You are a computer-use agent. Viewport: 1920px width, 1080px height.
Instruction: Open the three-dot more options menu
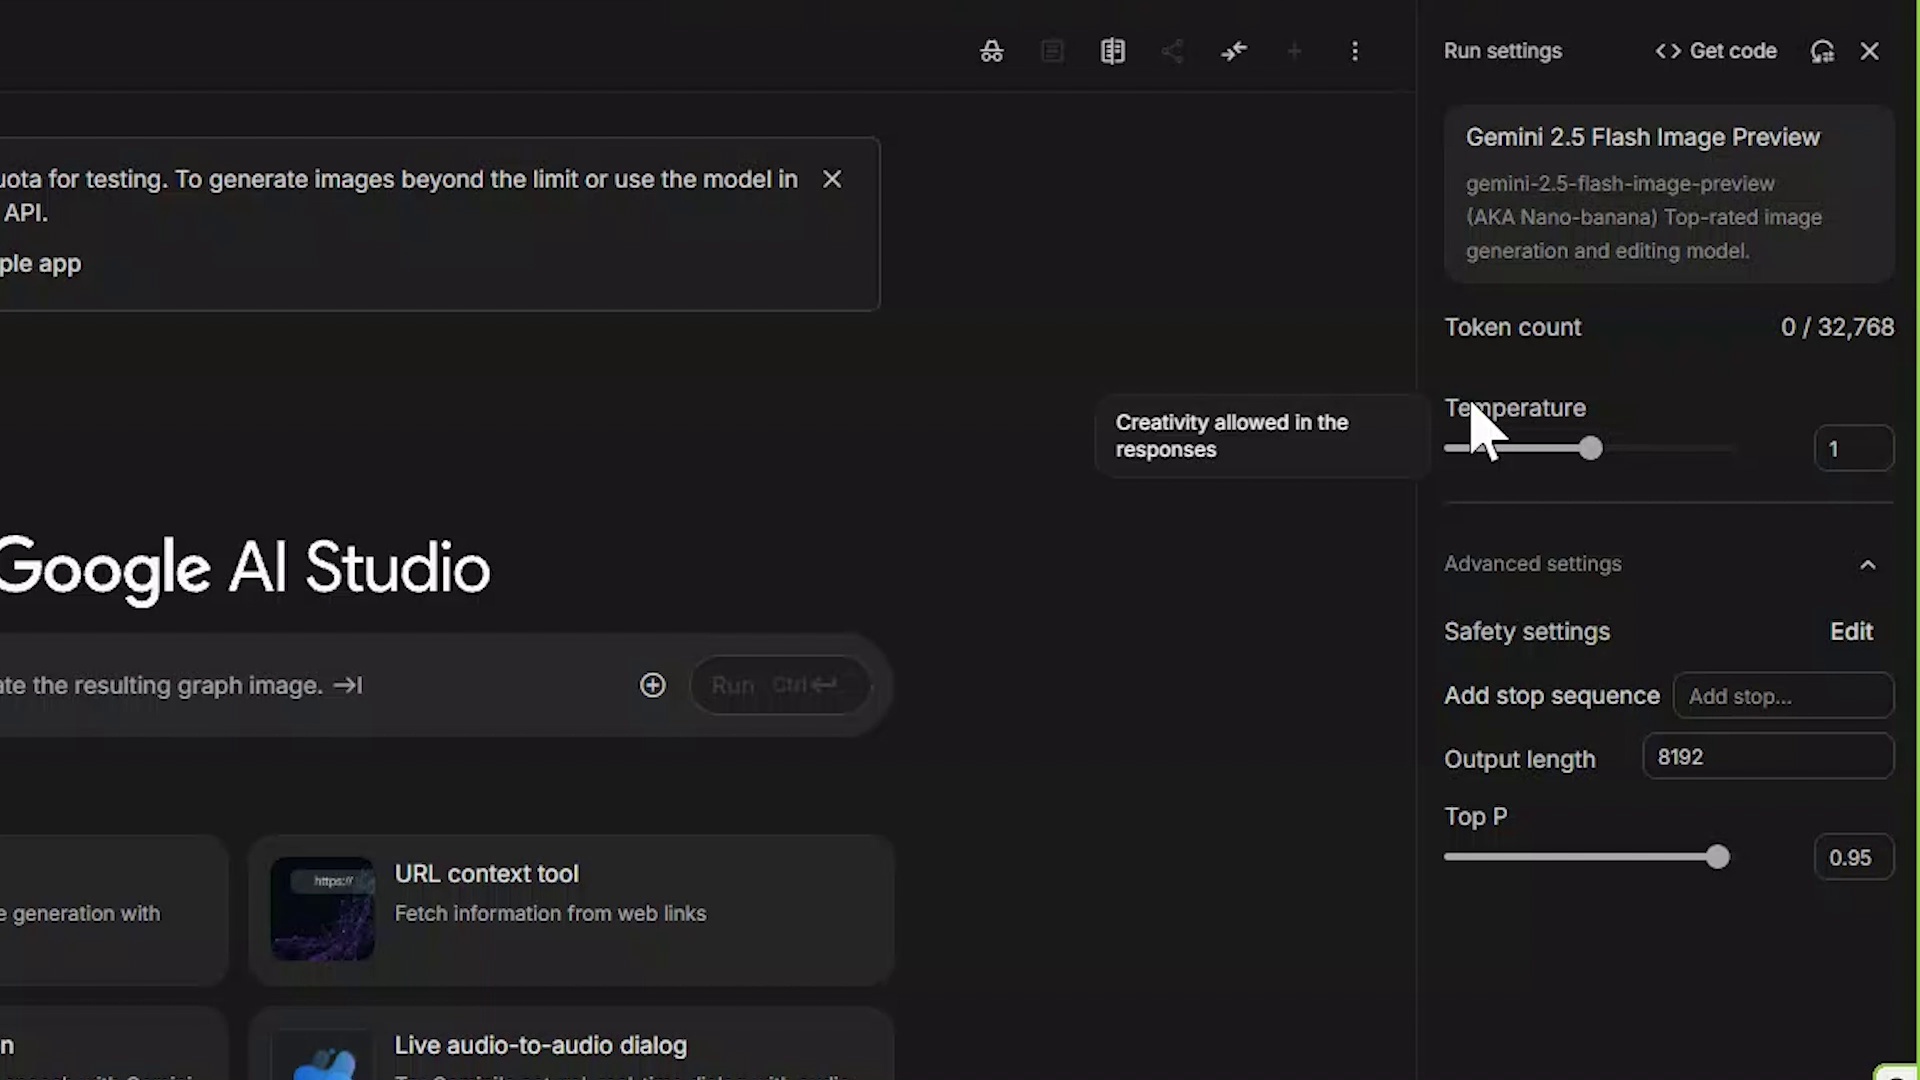(x=1355, y=51)
